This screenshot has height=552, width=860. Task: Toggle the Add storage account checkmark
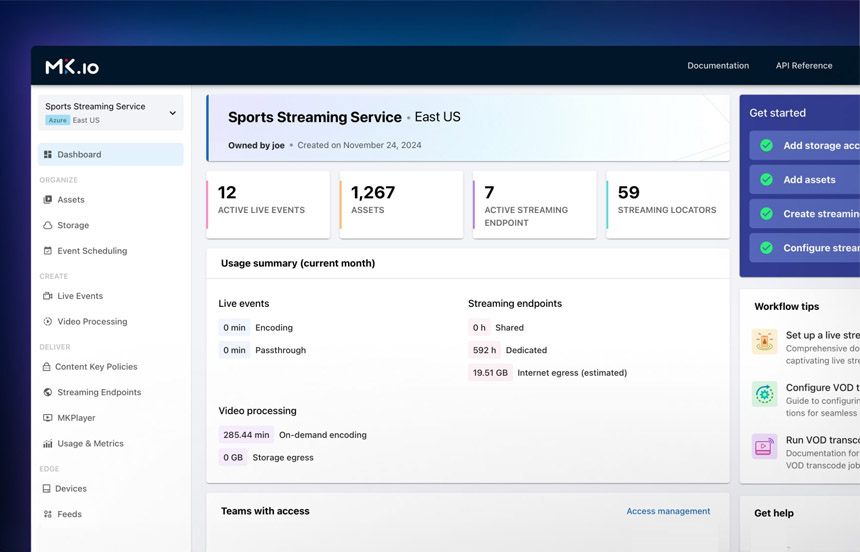pos(766,145)
